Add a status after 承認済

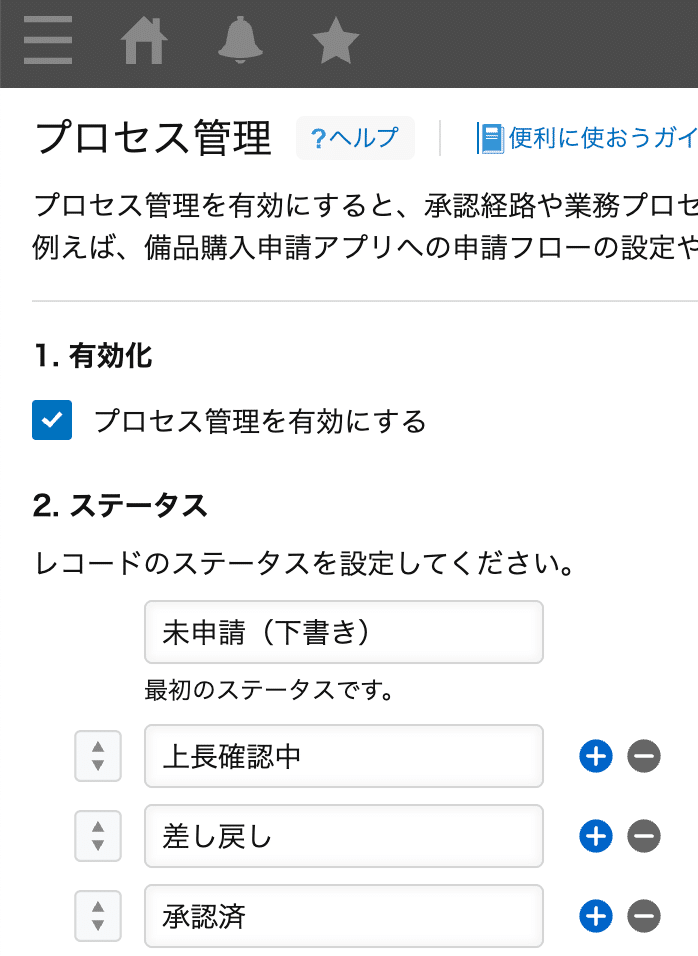(596, 916)
